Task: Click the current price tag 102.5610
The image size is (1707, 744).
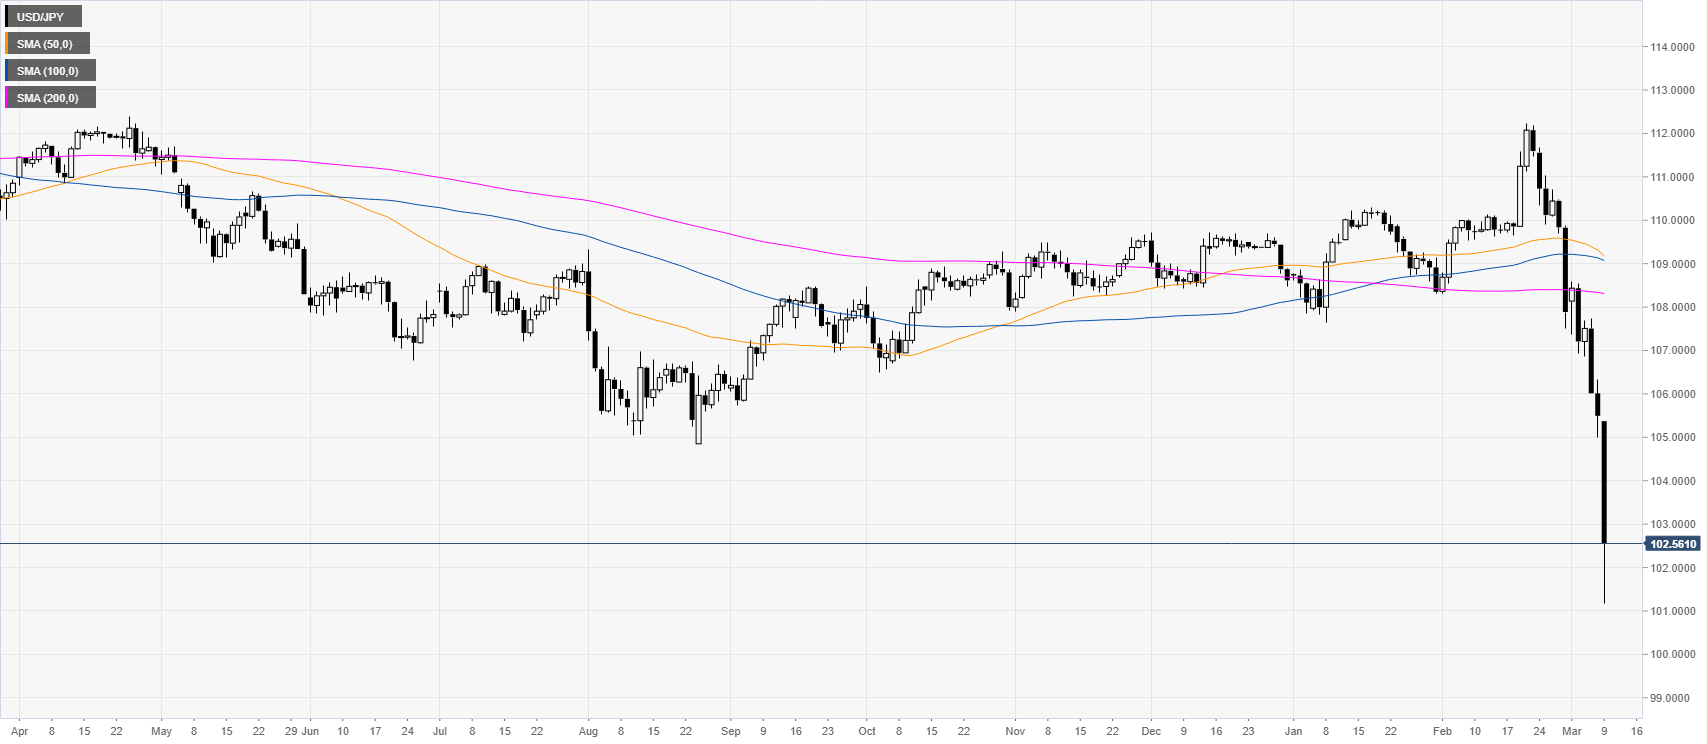Action: point(1672,544)
